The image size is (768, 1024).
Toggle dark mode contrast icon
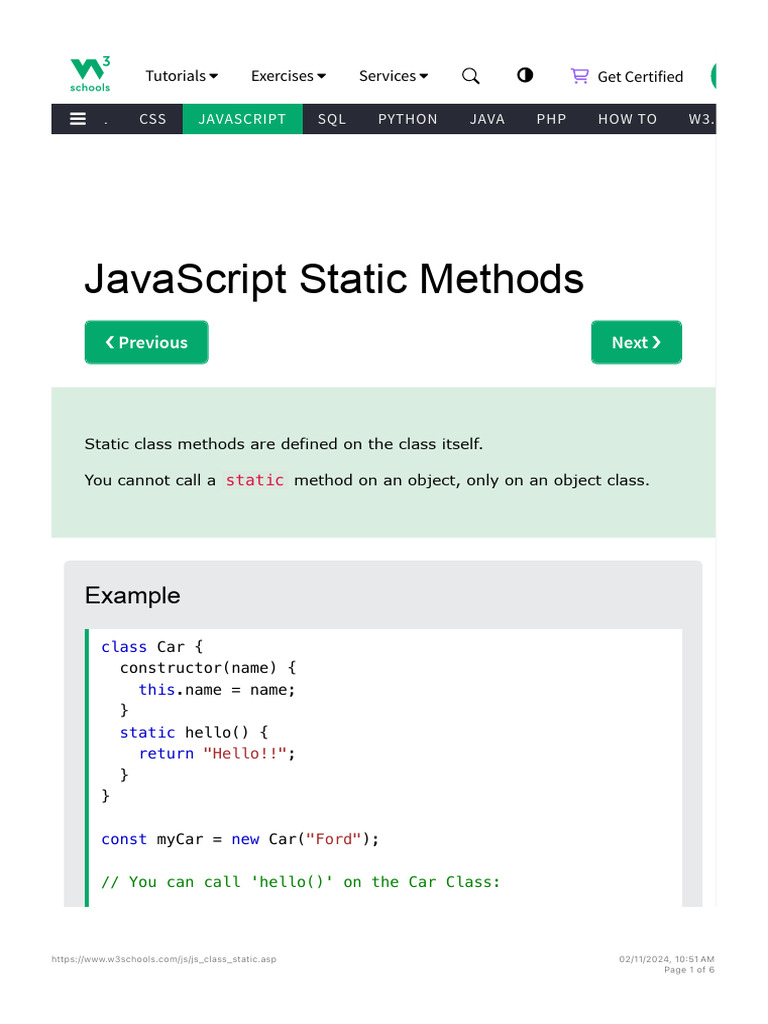(x=525, y=76)
